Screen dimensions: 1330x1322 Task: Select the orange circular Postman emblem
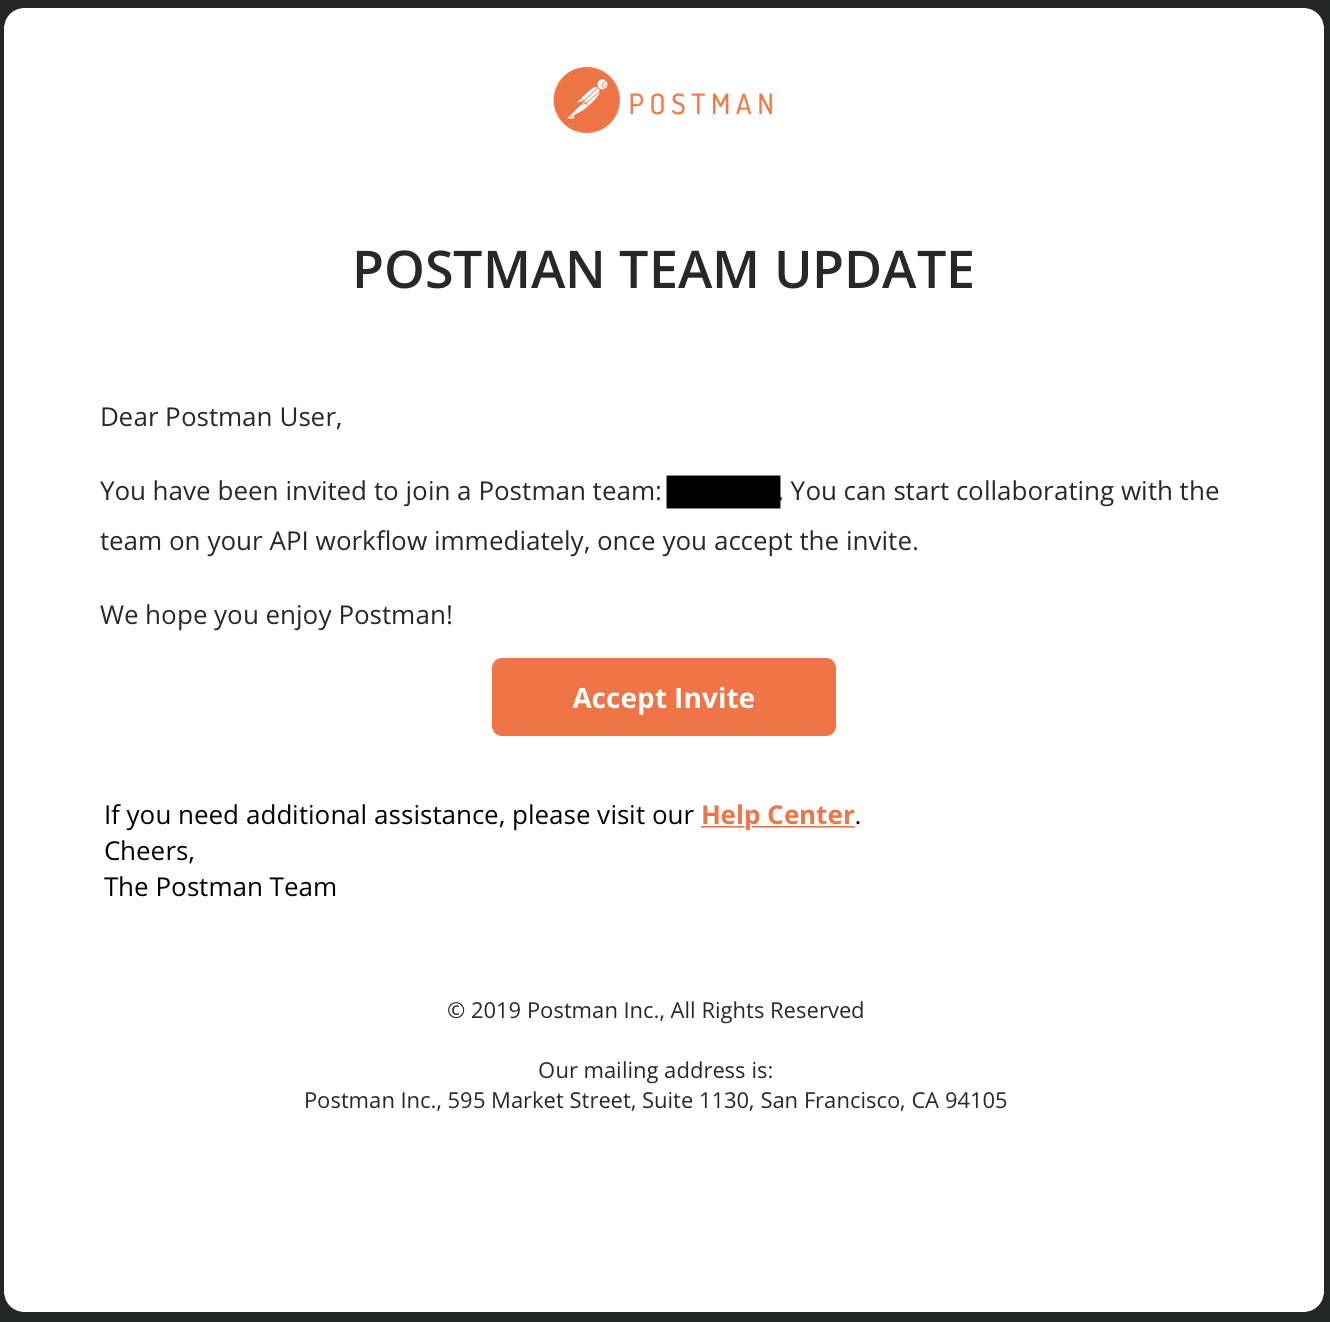click(587, 99)
